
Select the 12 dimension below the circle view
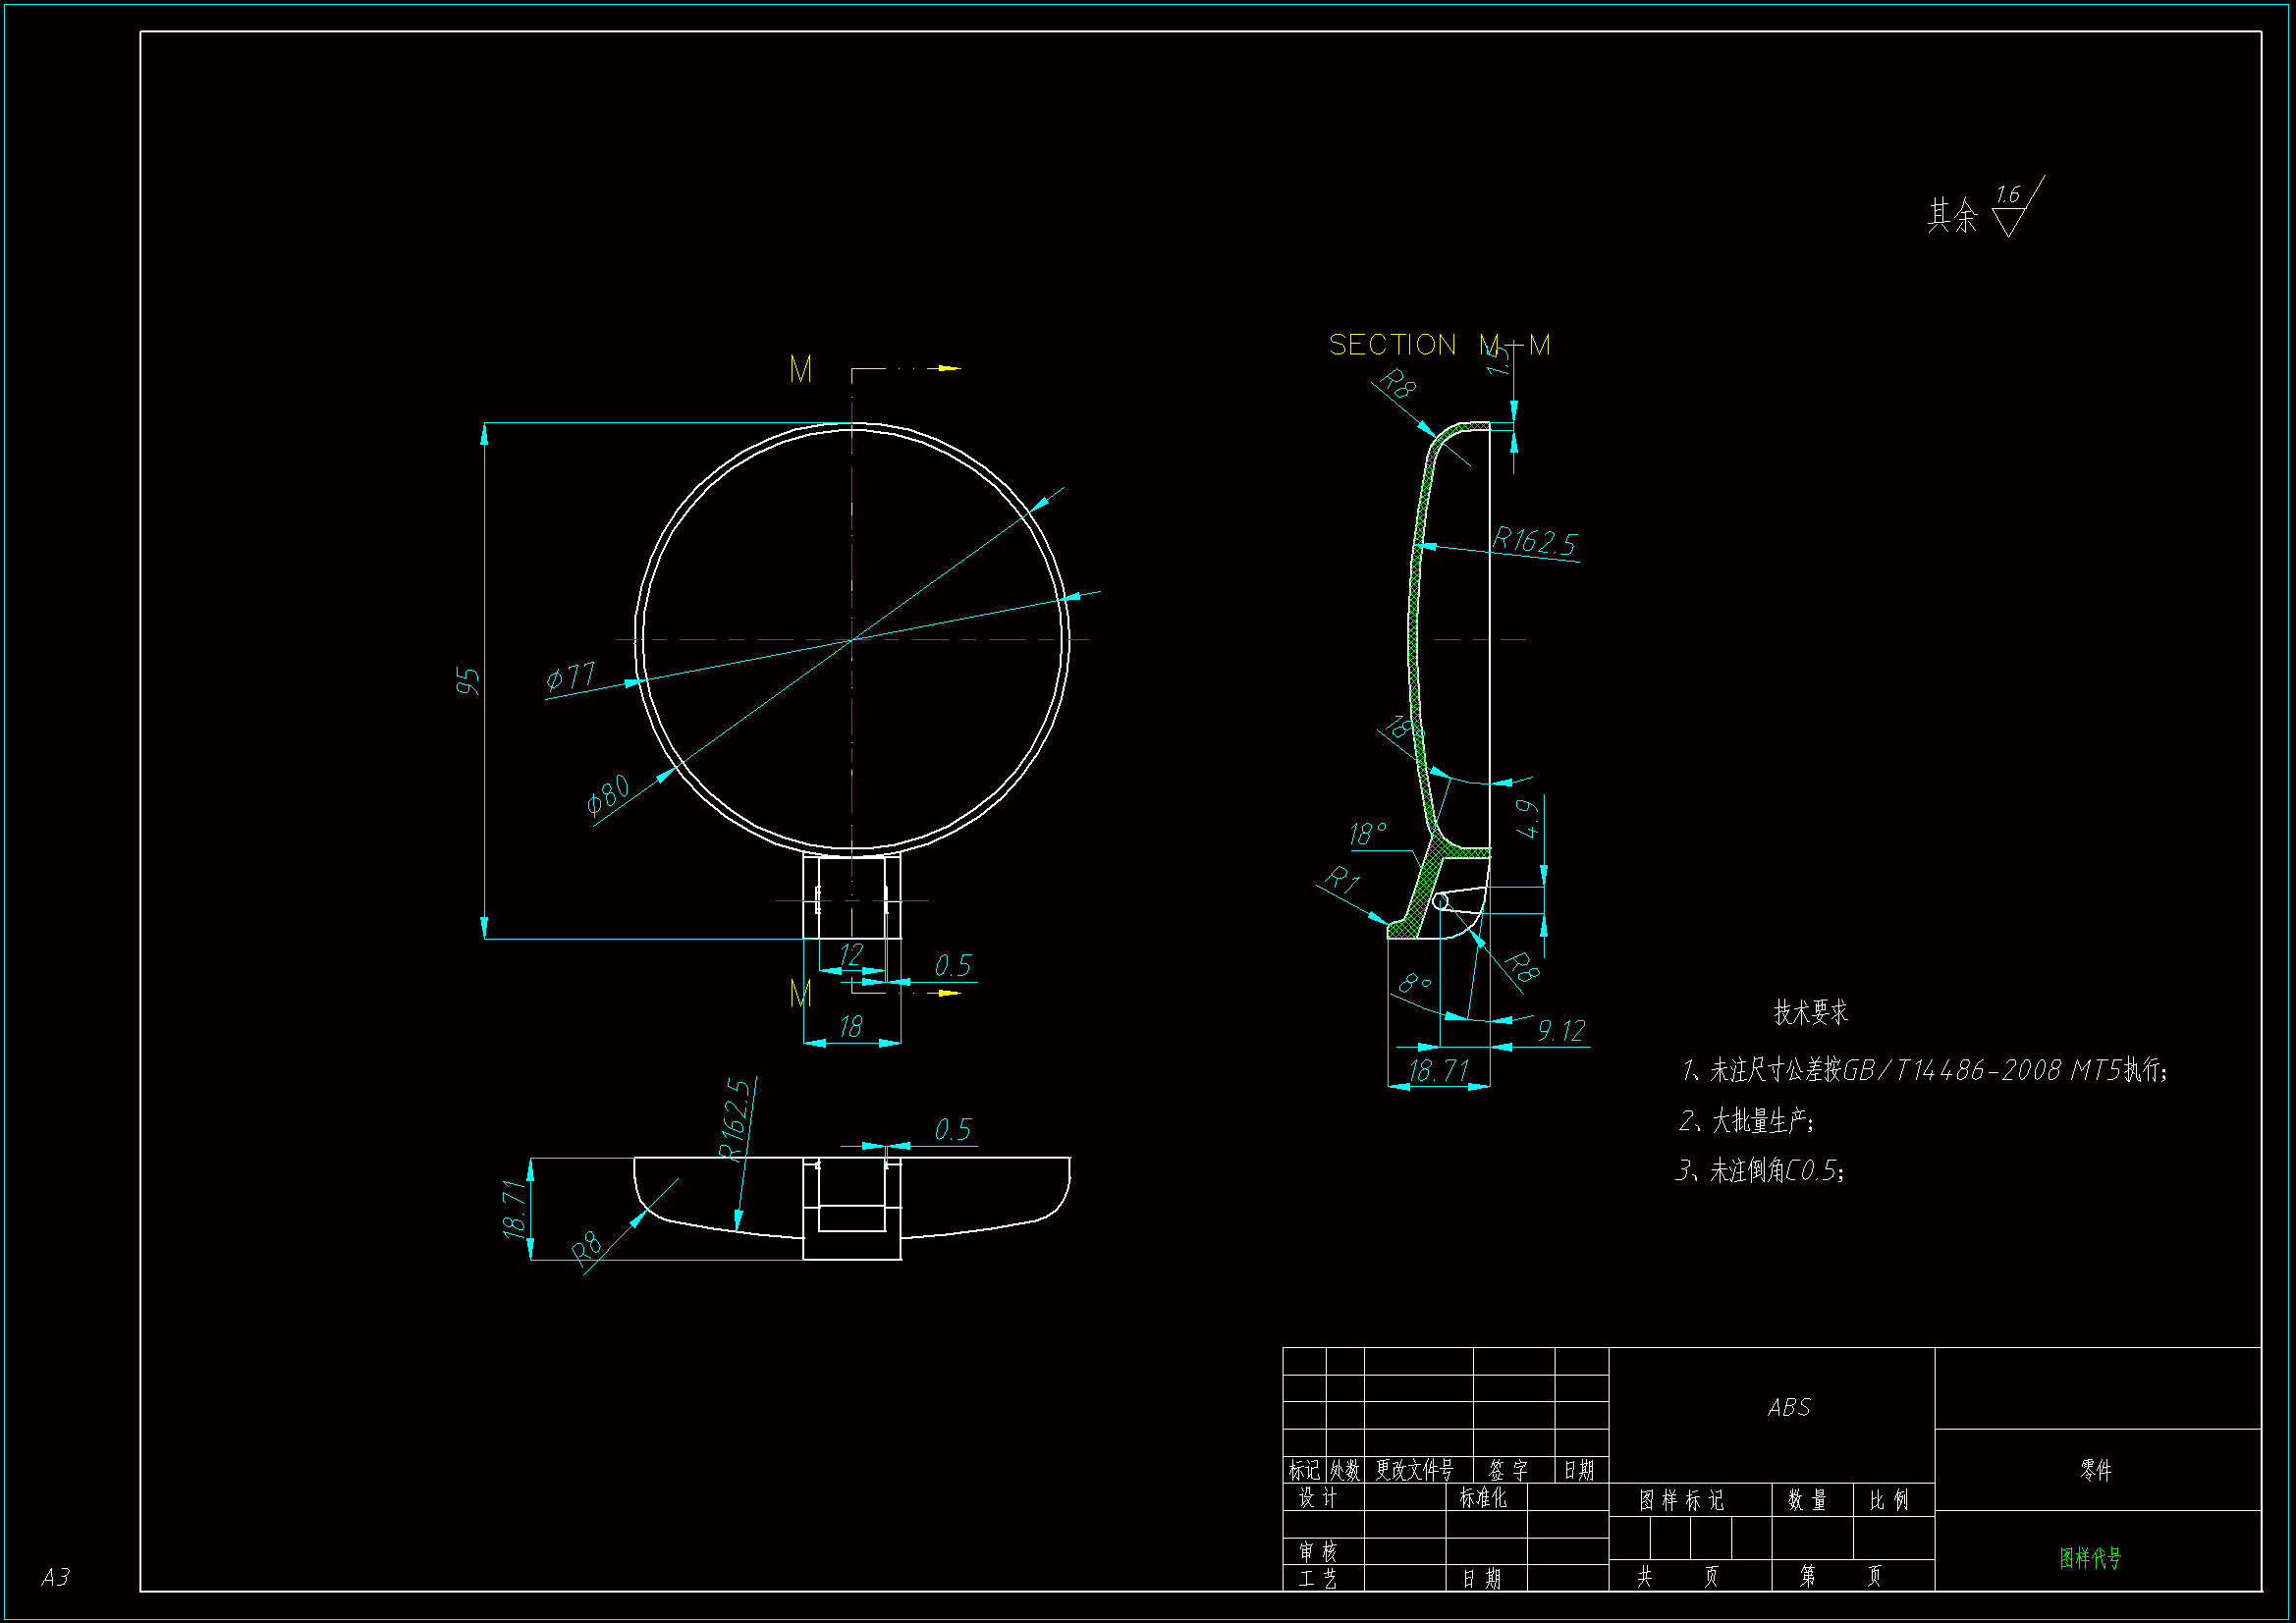pyautogui.click(x=850, y=954)
